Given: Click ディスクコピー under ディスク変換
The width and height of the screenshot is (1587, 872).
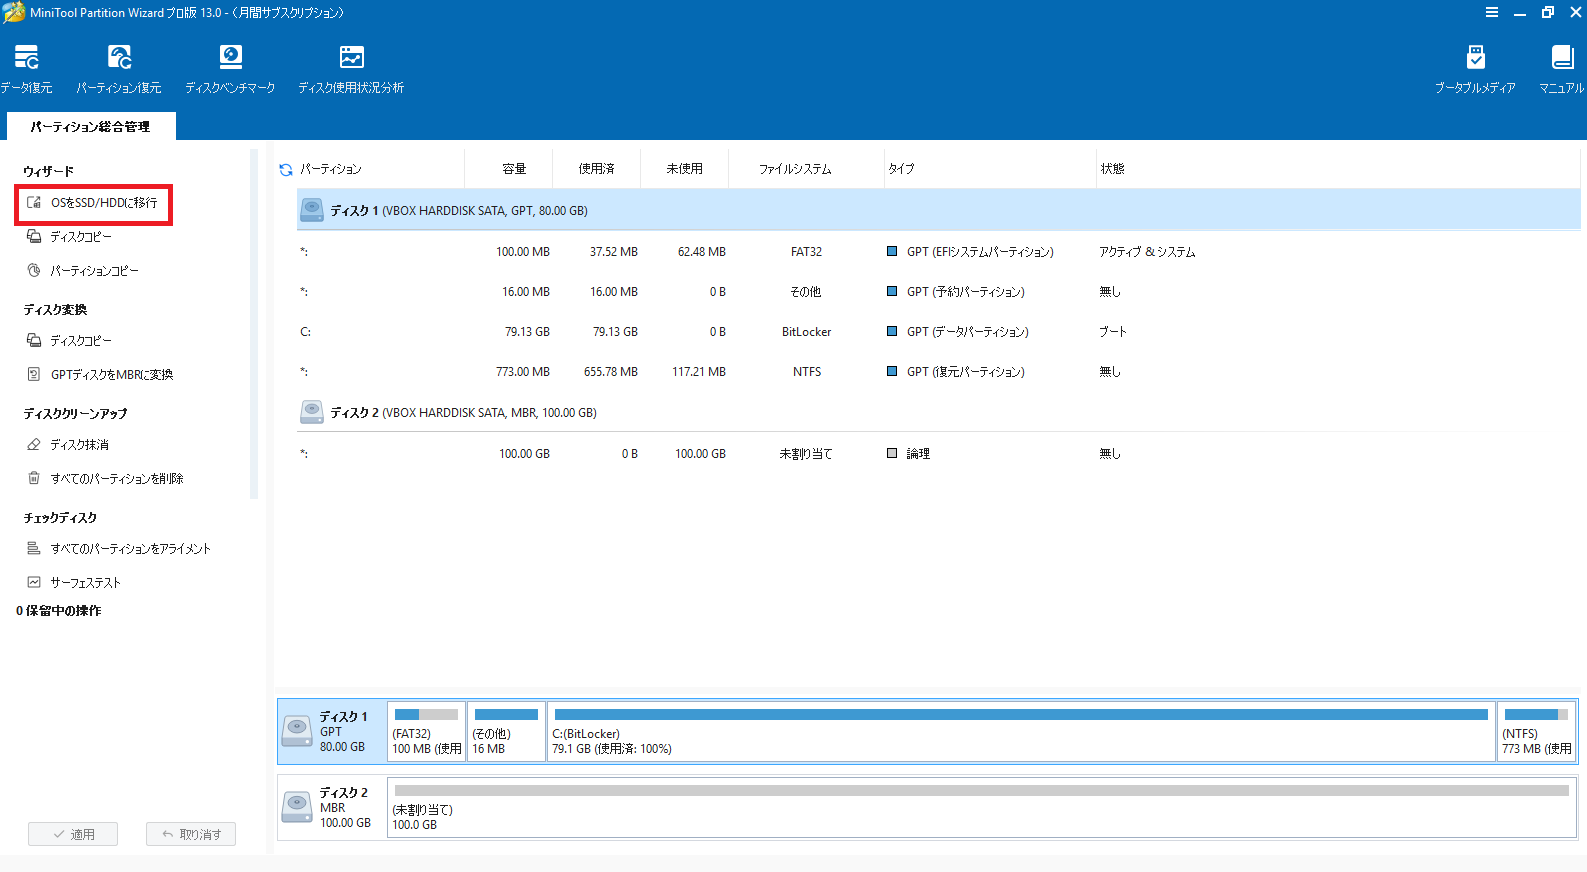Looking at the screenshot, I should pyautogui.click(x=81, y=341).
